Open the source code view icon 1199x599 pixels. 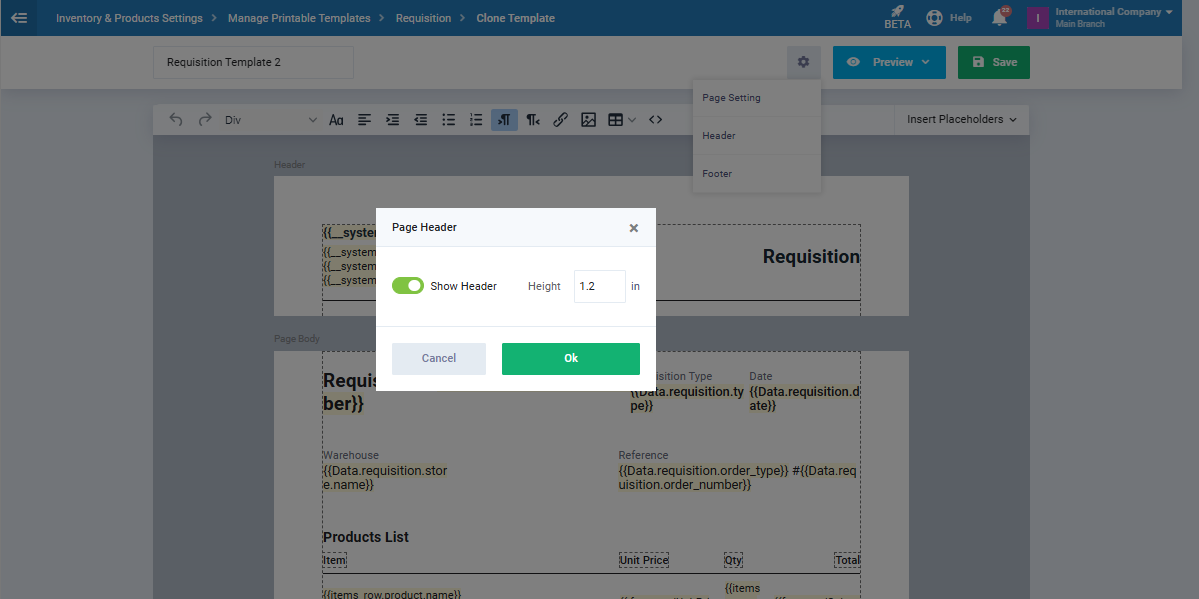[655, 120]
